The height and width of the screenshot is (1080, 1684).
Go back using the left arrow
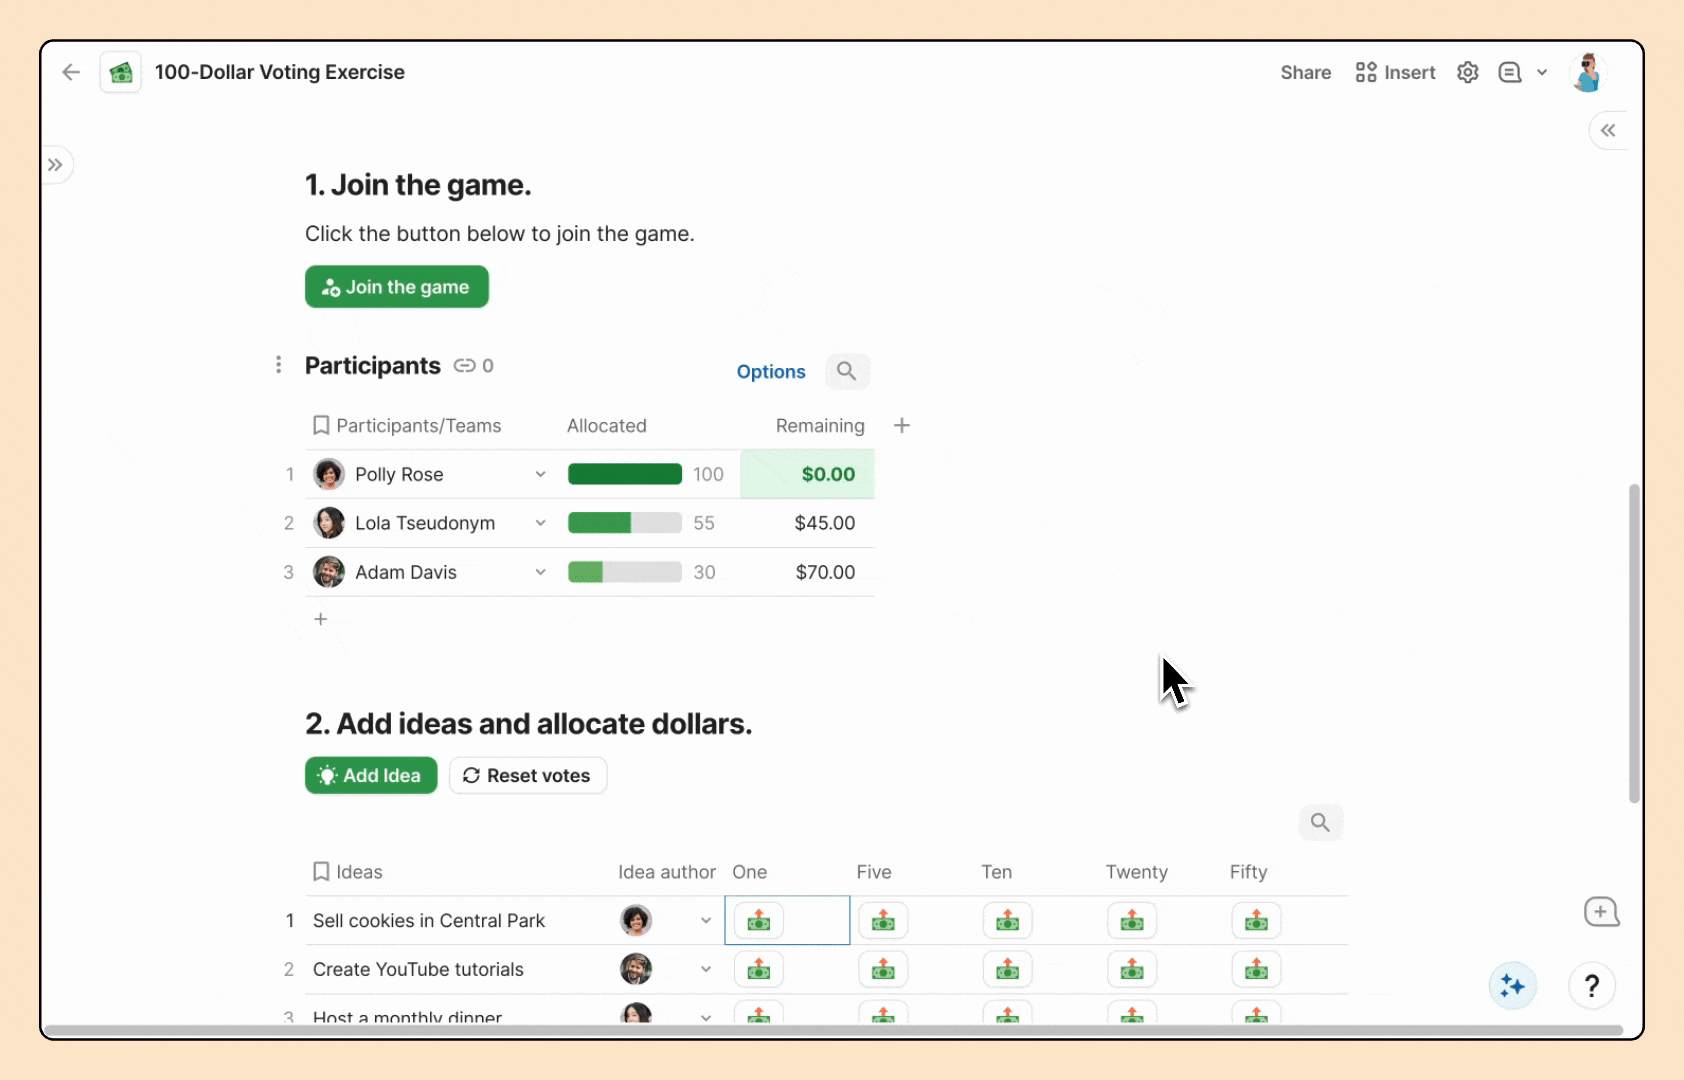71,72
